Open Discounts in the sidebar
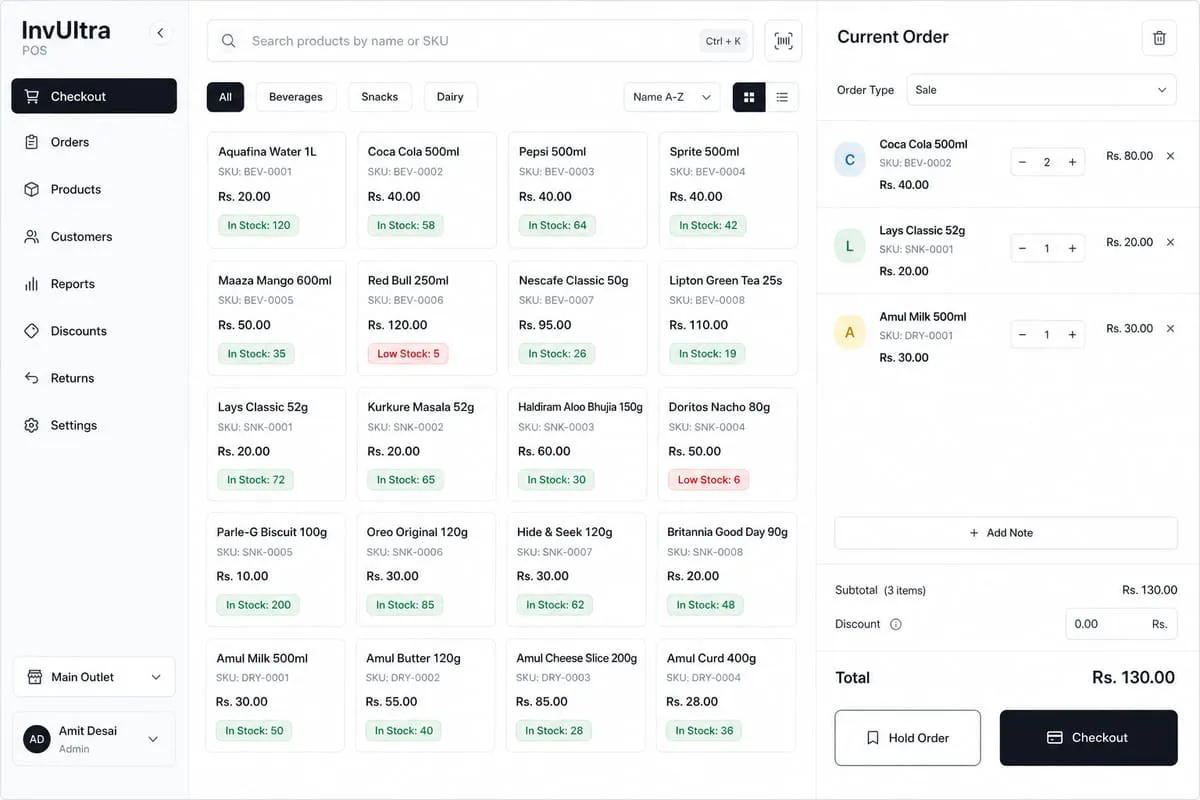 (94, 331)
